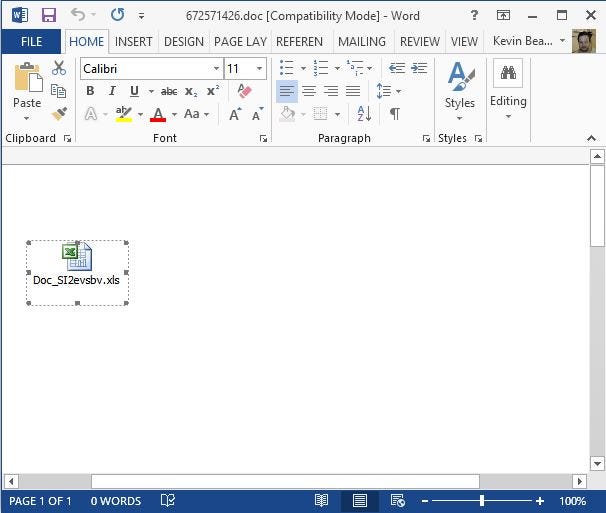Open the Borders dropdown arrow
Image resolution: width=606 pixels, height=513 pixels.
coord(337,114)
